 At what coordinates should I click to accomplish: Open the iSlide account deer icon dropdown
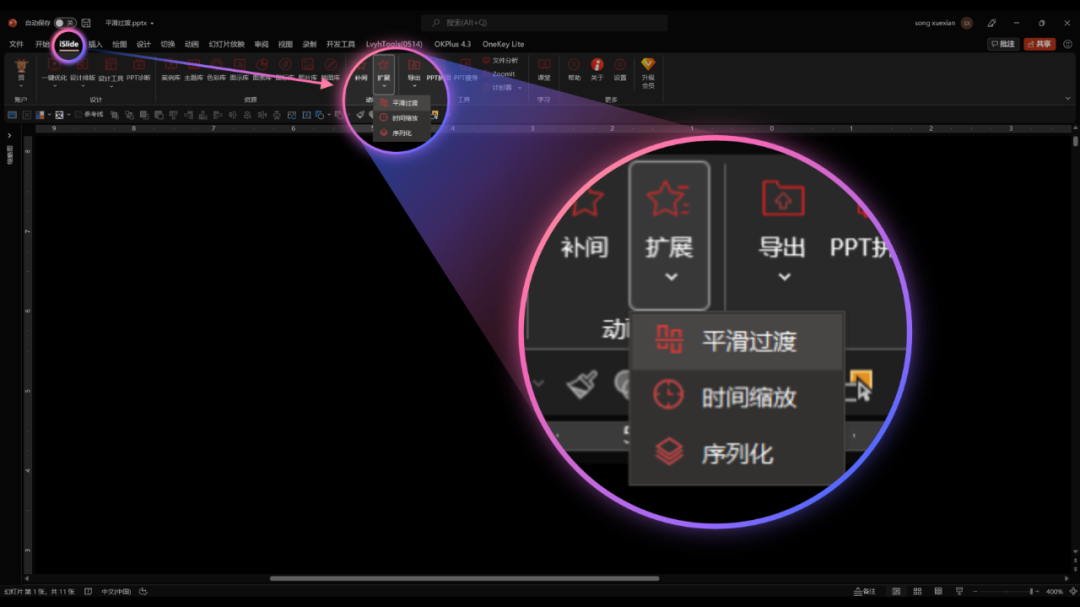point(21,73)
